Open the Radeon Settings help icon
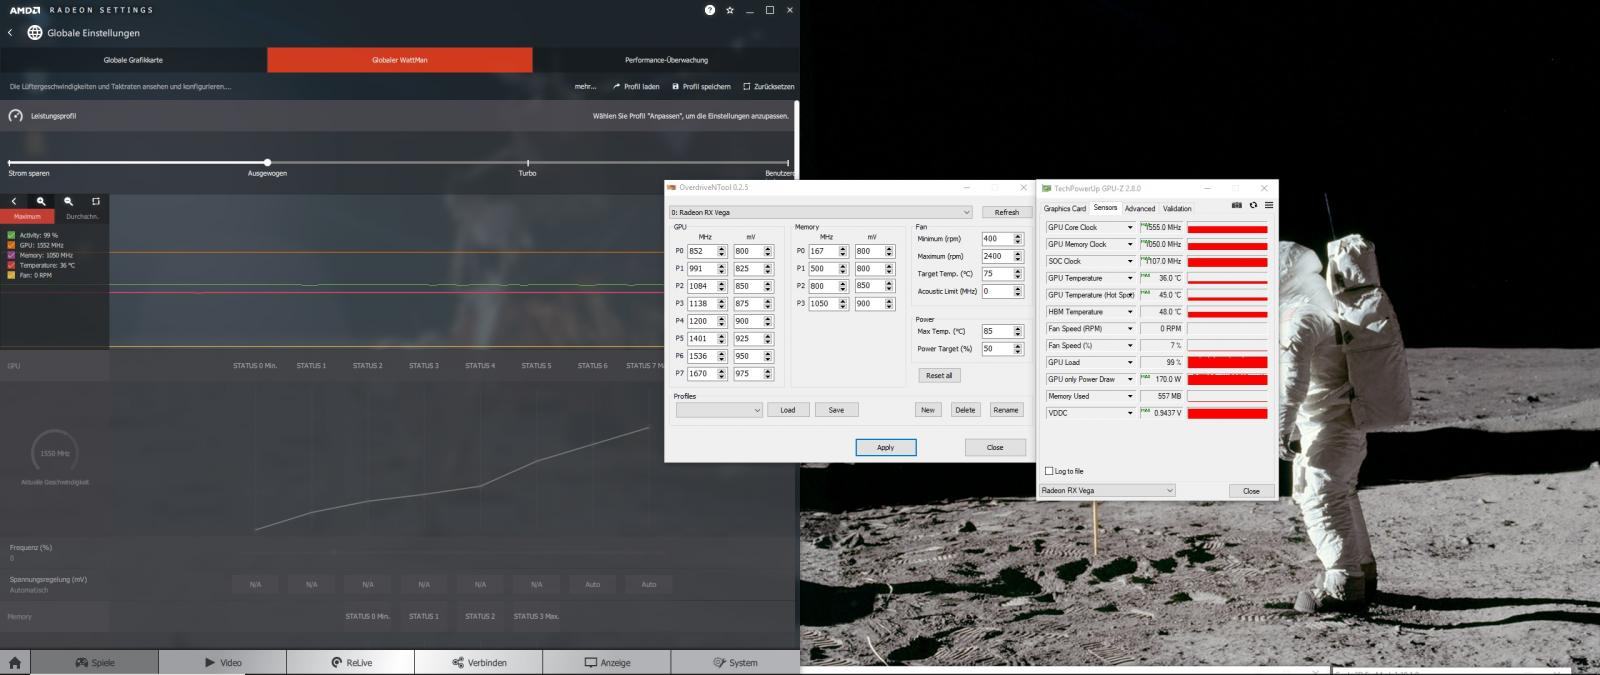The height and width of the screenshot is (675, 1600). click(x=710, y=10)
